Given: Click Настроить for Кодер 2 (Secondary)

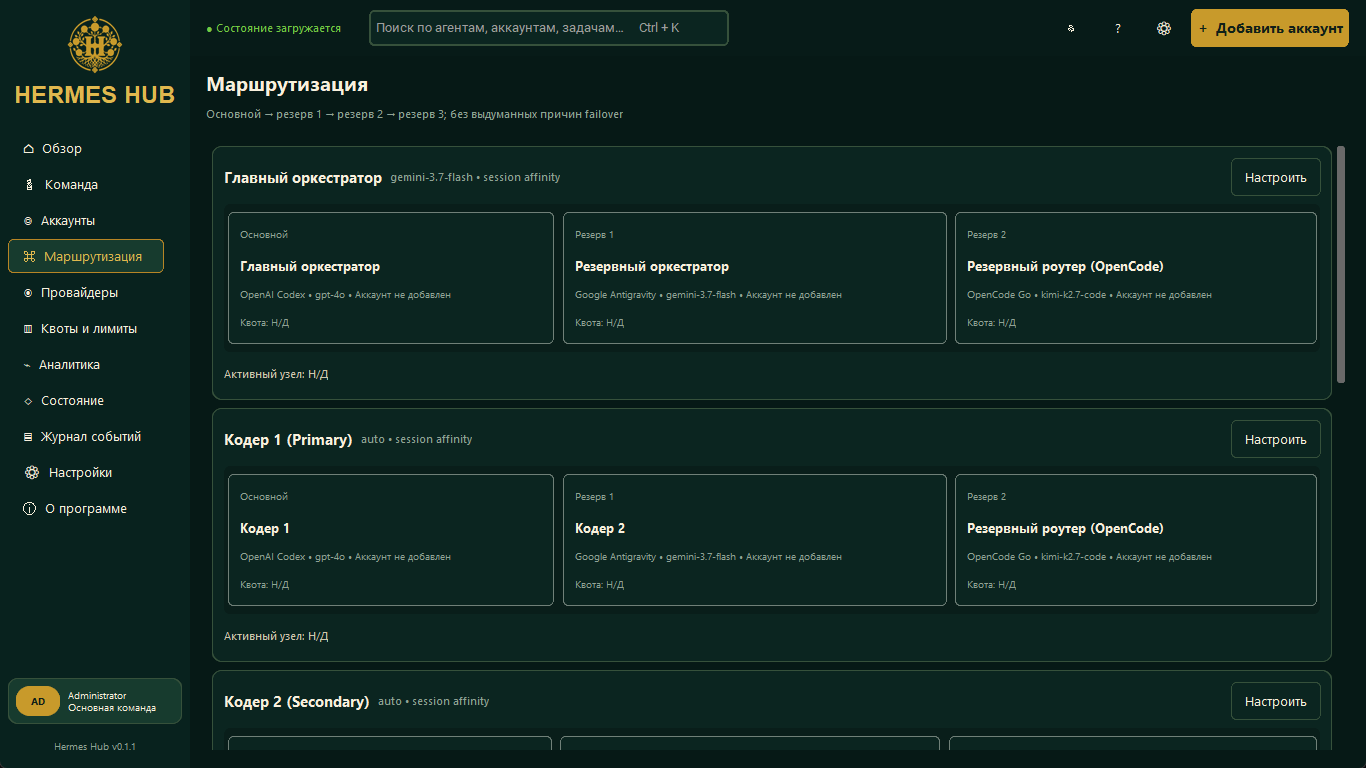Looking at the screenshot, I should coord(1276,702).
